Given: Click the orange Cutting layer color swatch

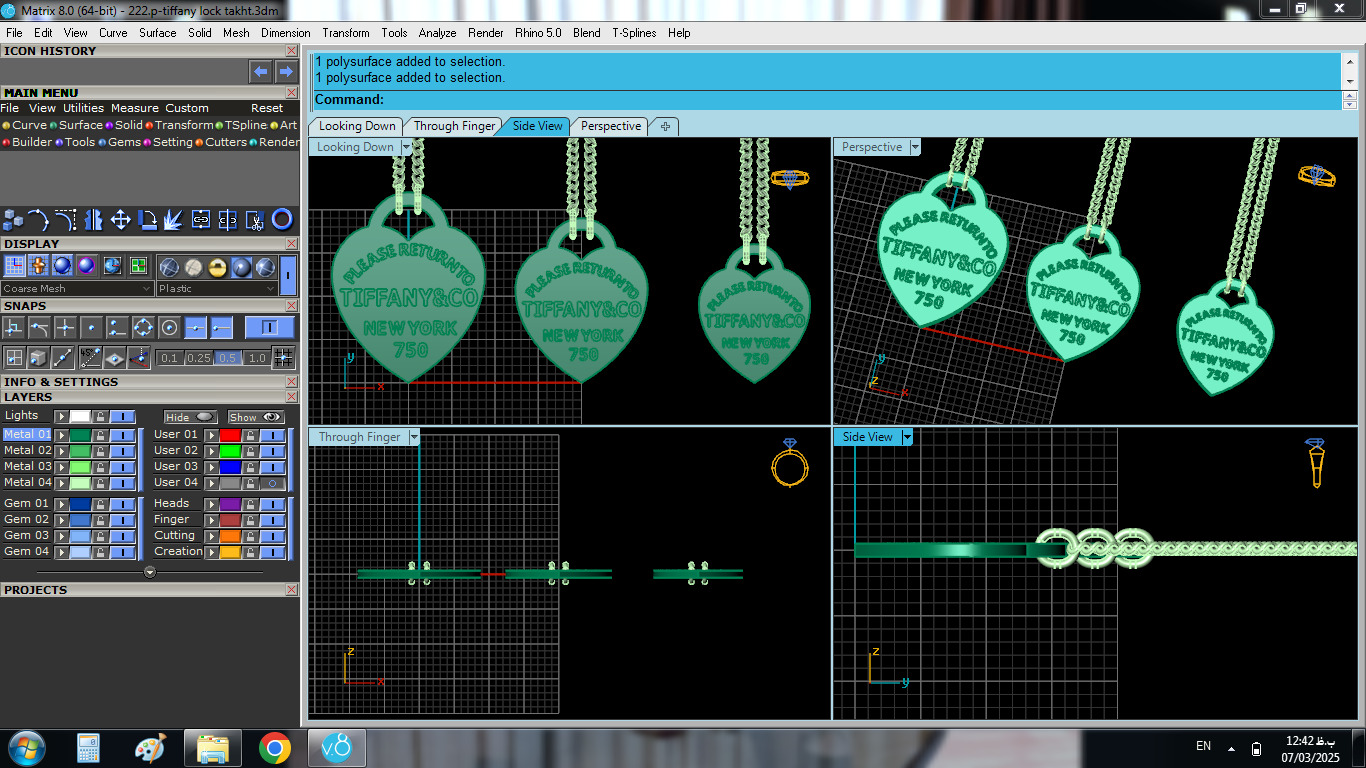Looking at the screenshot, I should [230, 536].
